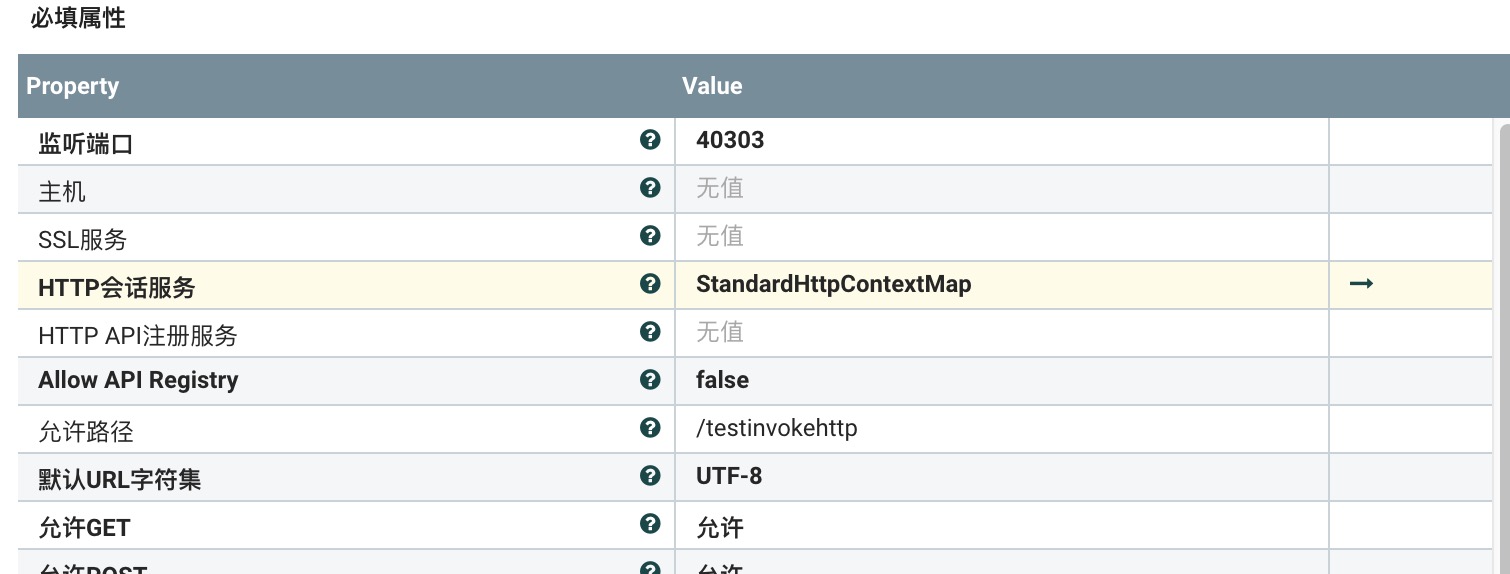Open SSL服务 value selection

[1000, 237]
